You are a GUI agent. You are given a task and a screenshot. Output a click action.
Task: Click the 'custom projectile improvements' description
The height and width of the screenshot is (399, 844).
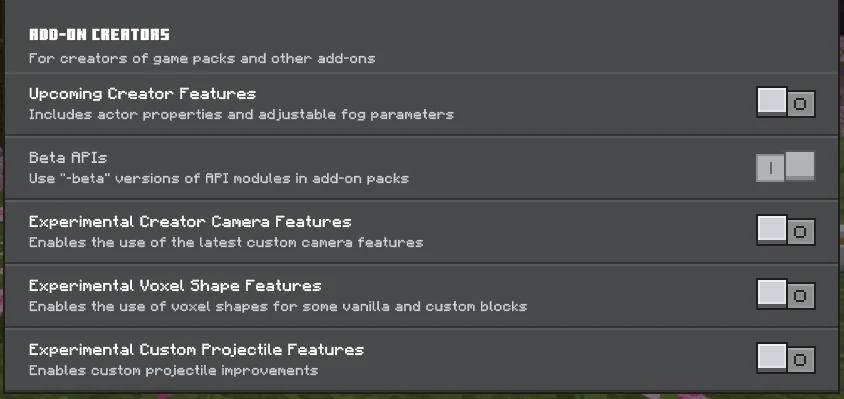pyautogui.click(x=173, y=370)
